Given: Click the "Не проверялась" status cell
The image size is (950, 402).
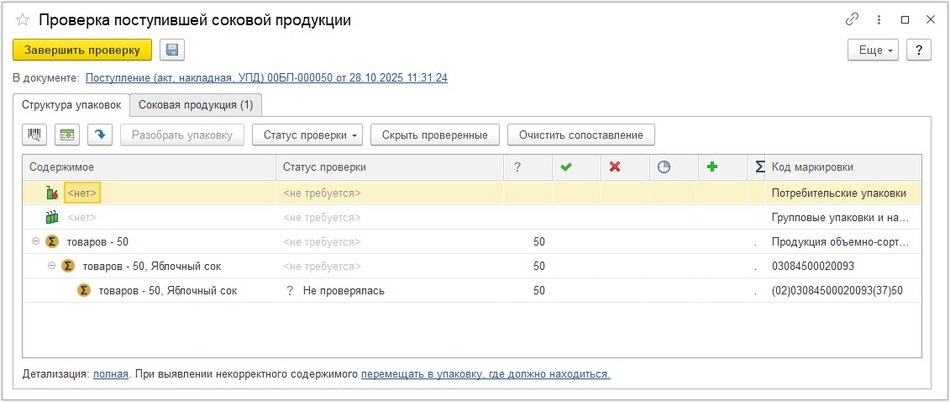Looking at the screenshot, I should pos(344,291).
